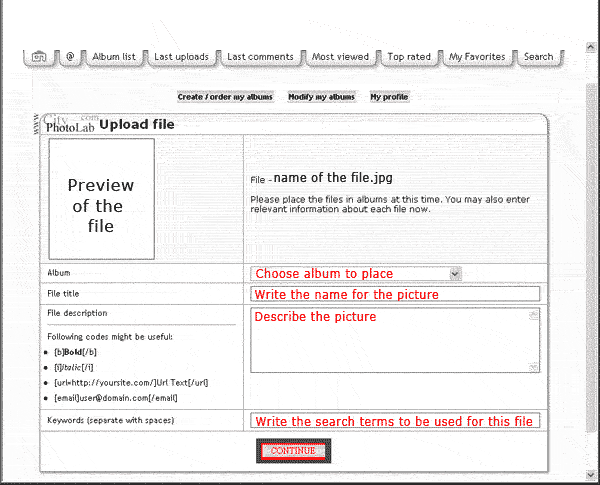Click the file preview thumbnail
The width and height of the screenshot is (600, 485).
[x=101, y=199]
